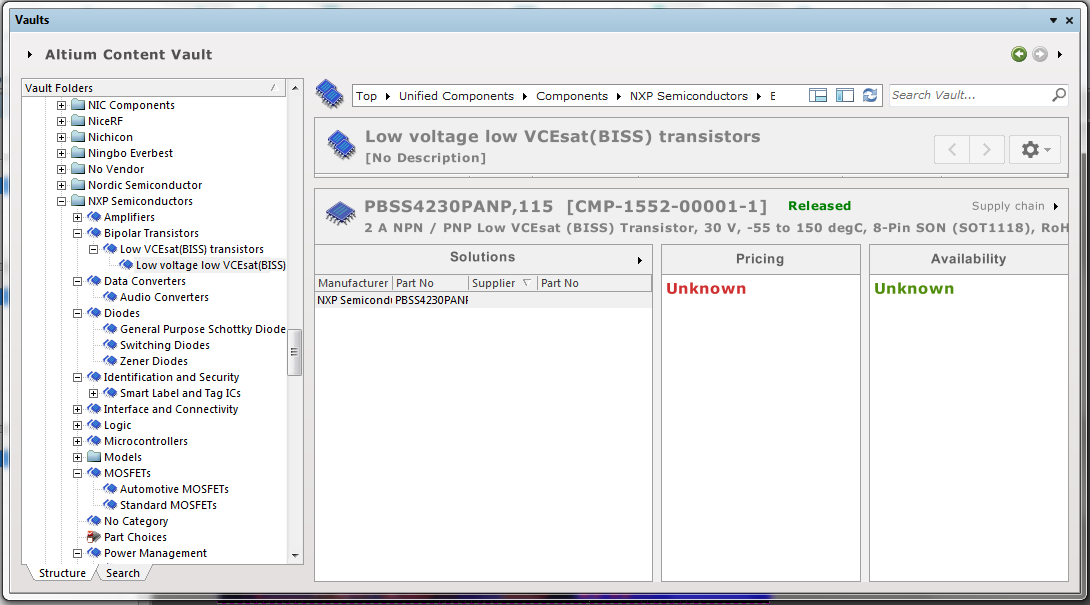Expand the Nordic Semiconductor folder
The image size is (1090, 605).
61,185
